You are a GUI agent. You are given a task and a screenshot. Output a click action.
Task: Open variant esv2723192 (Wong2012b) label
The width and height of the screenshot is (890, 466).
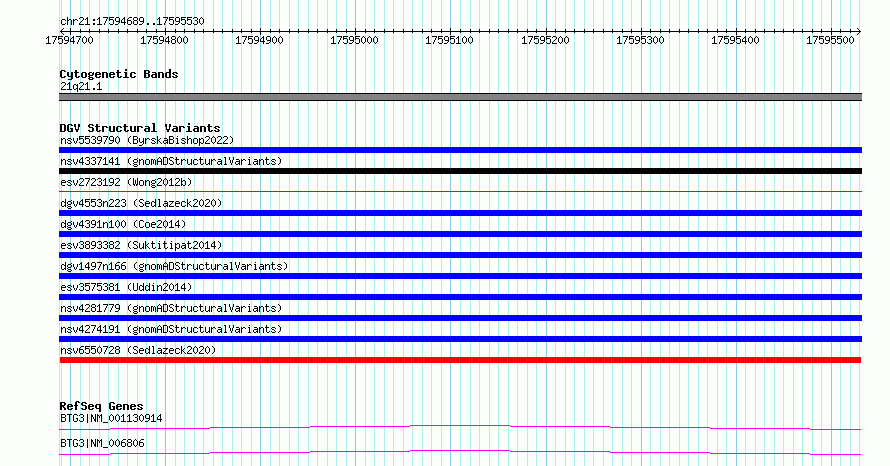tap(126, 182)
